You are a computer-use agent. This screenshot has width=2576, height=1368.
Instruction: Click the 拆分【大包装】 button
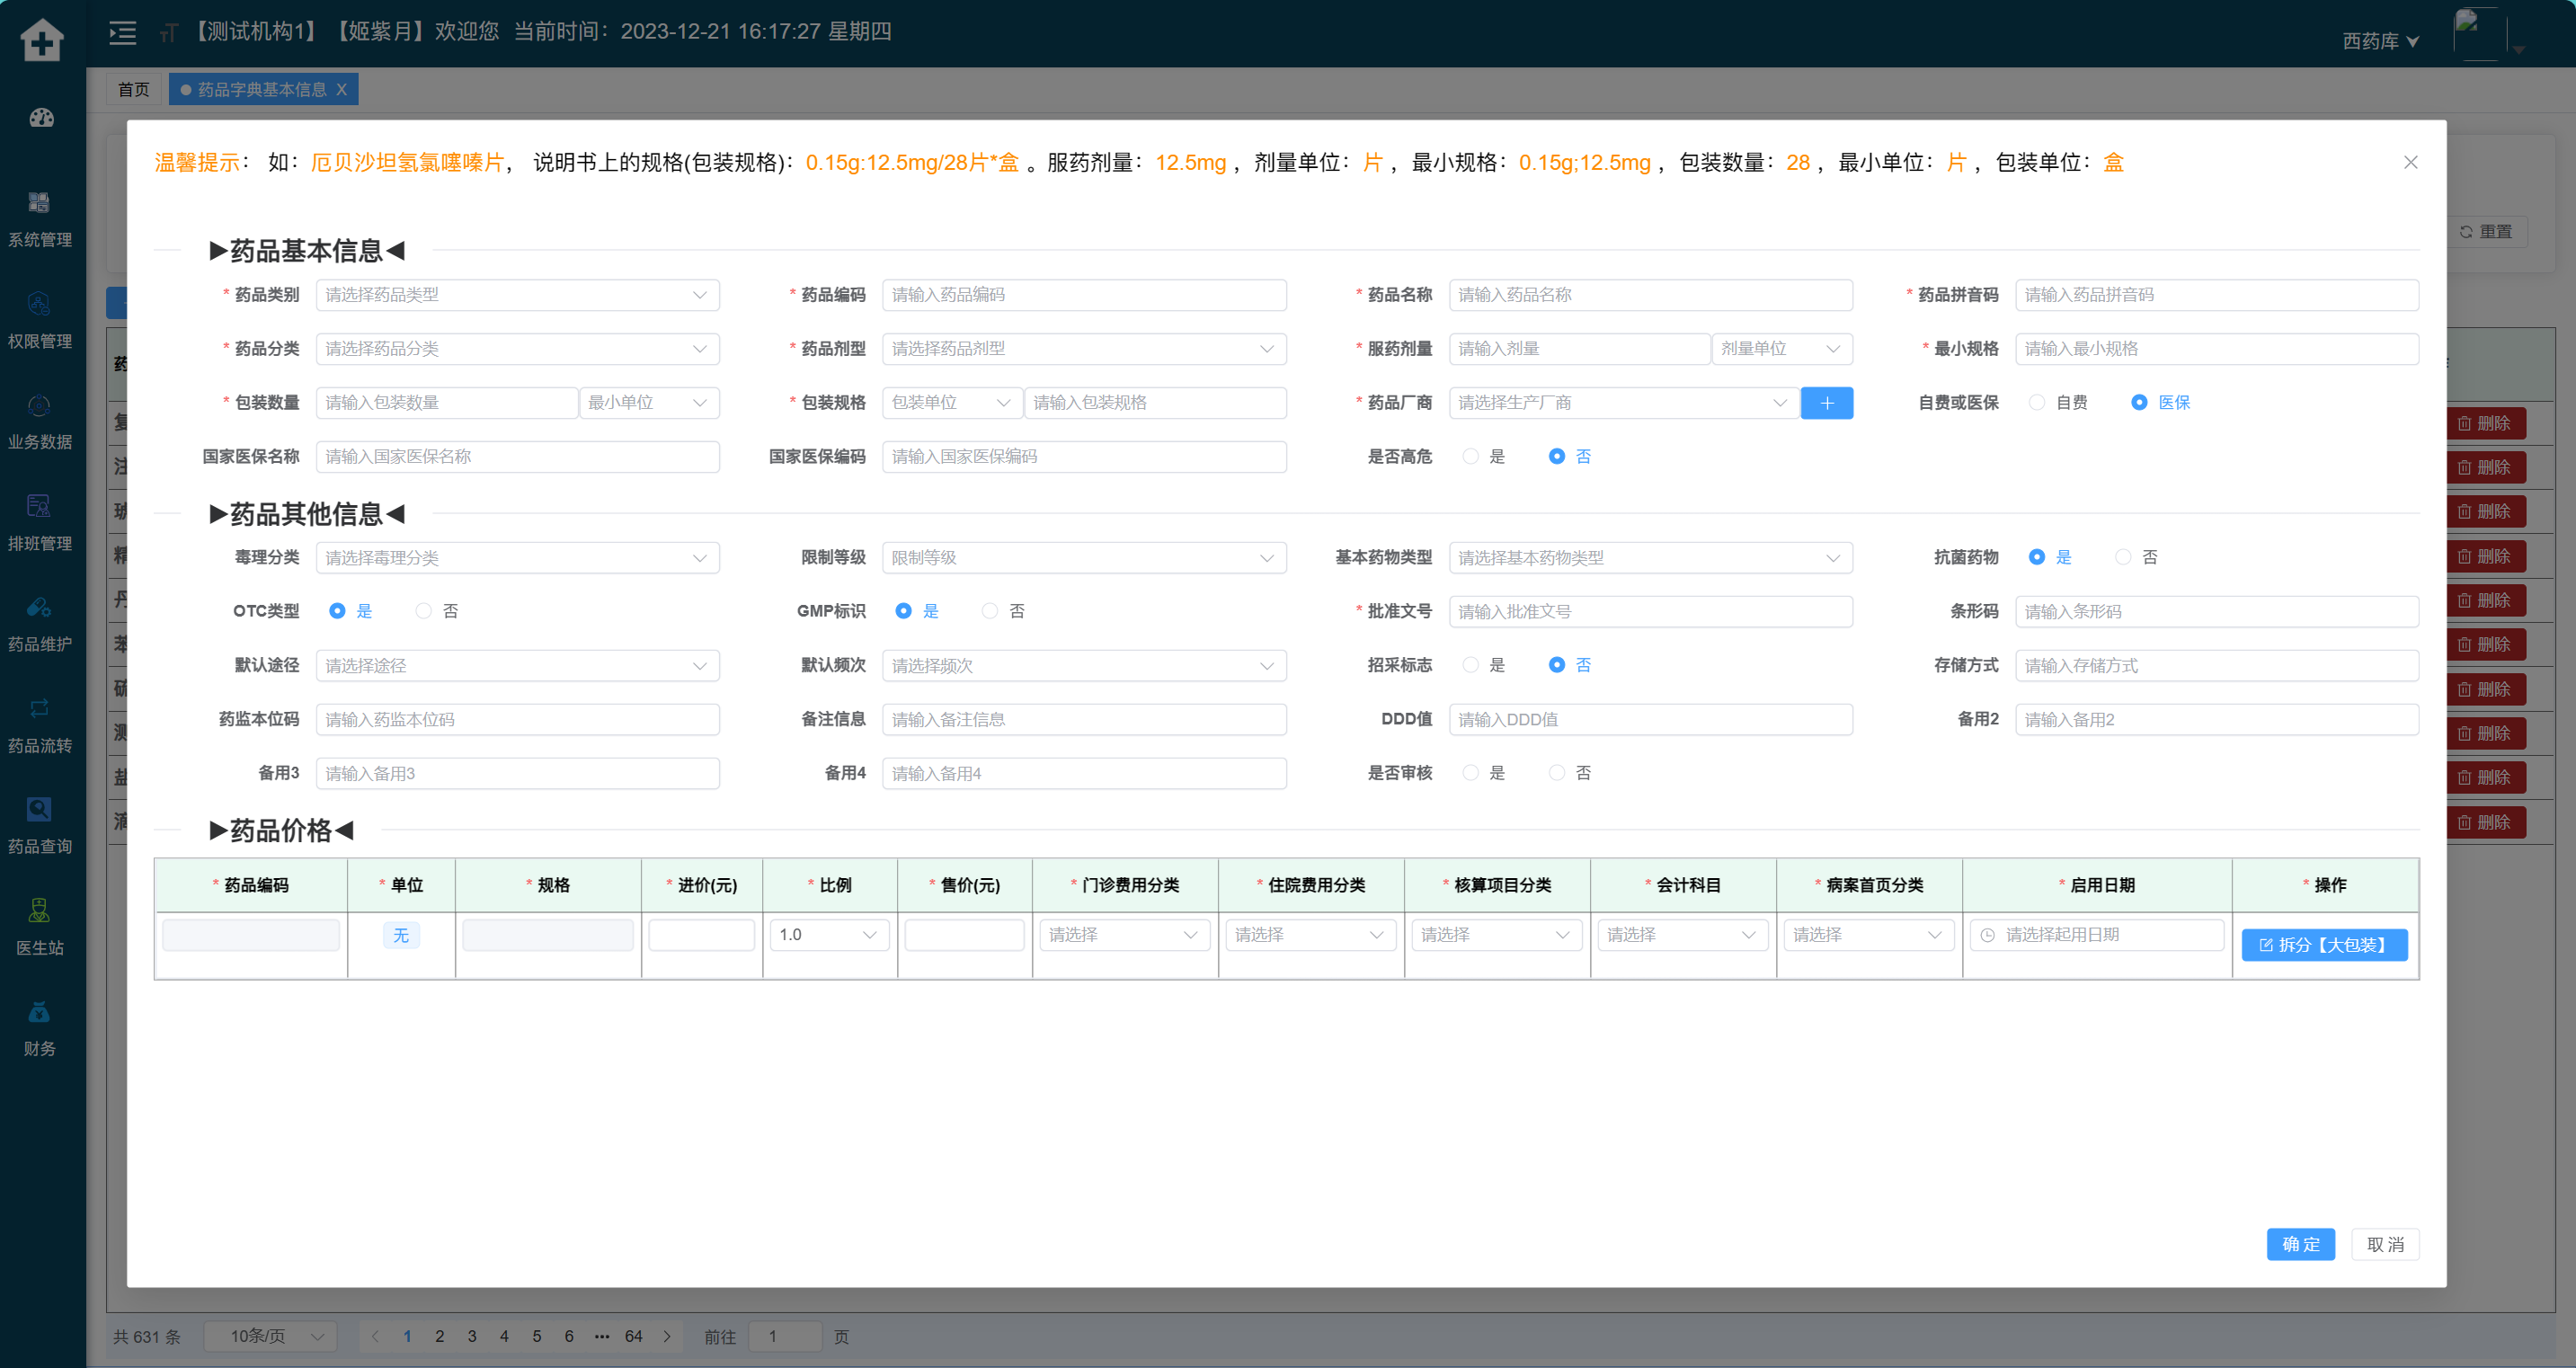[x=2323, y=945]
